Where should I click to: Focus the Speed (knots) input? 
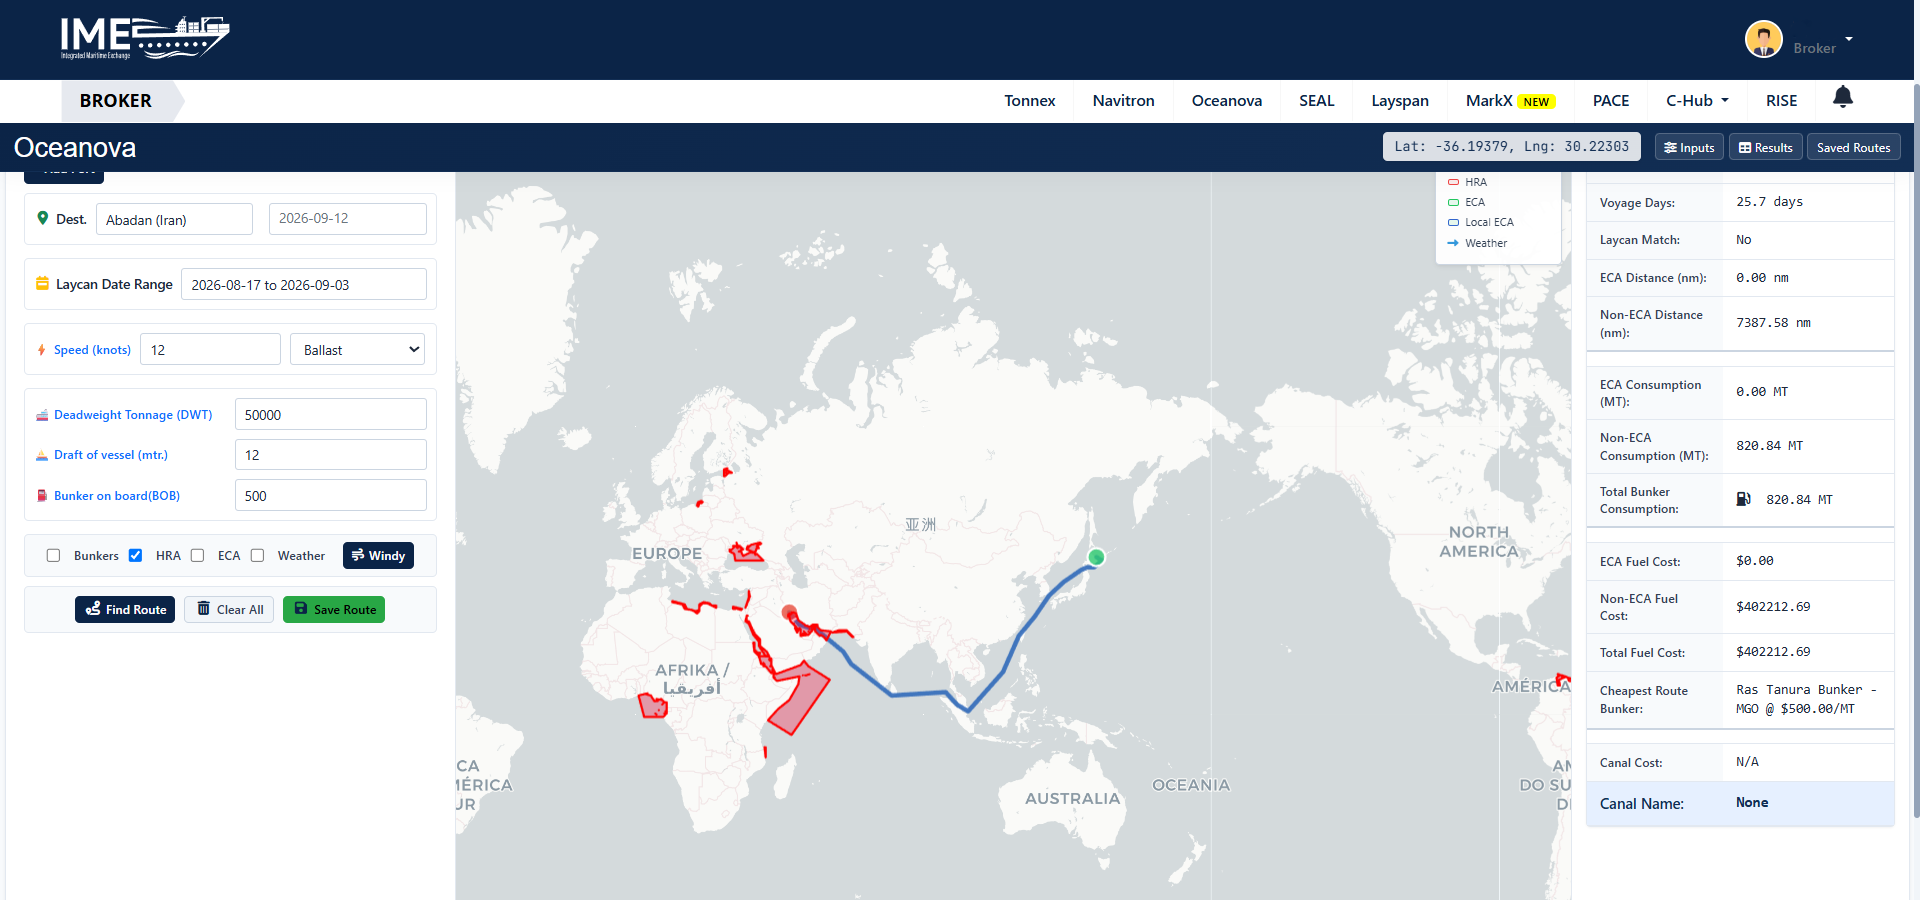coord(210,350)
